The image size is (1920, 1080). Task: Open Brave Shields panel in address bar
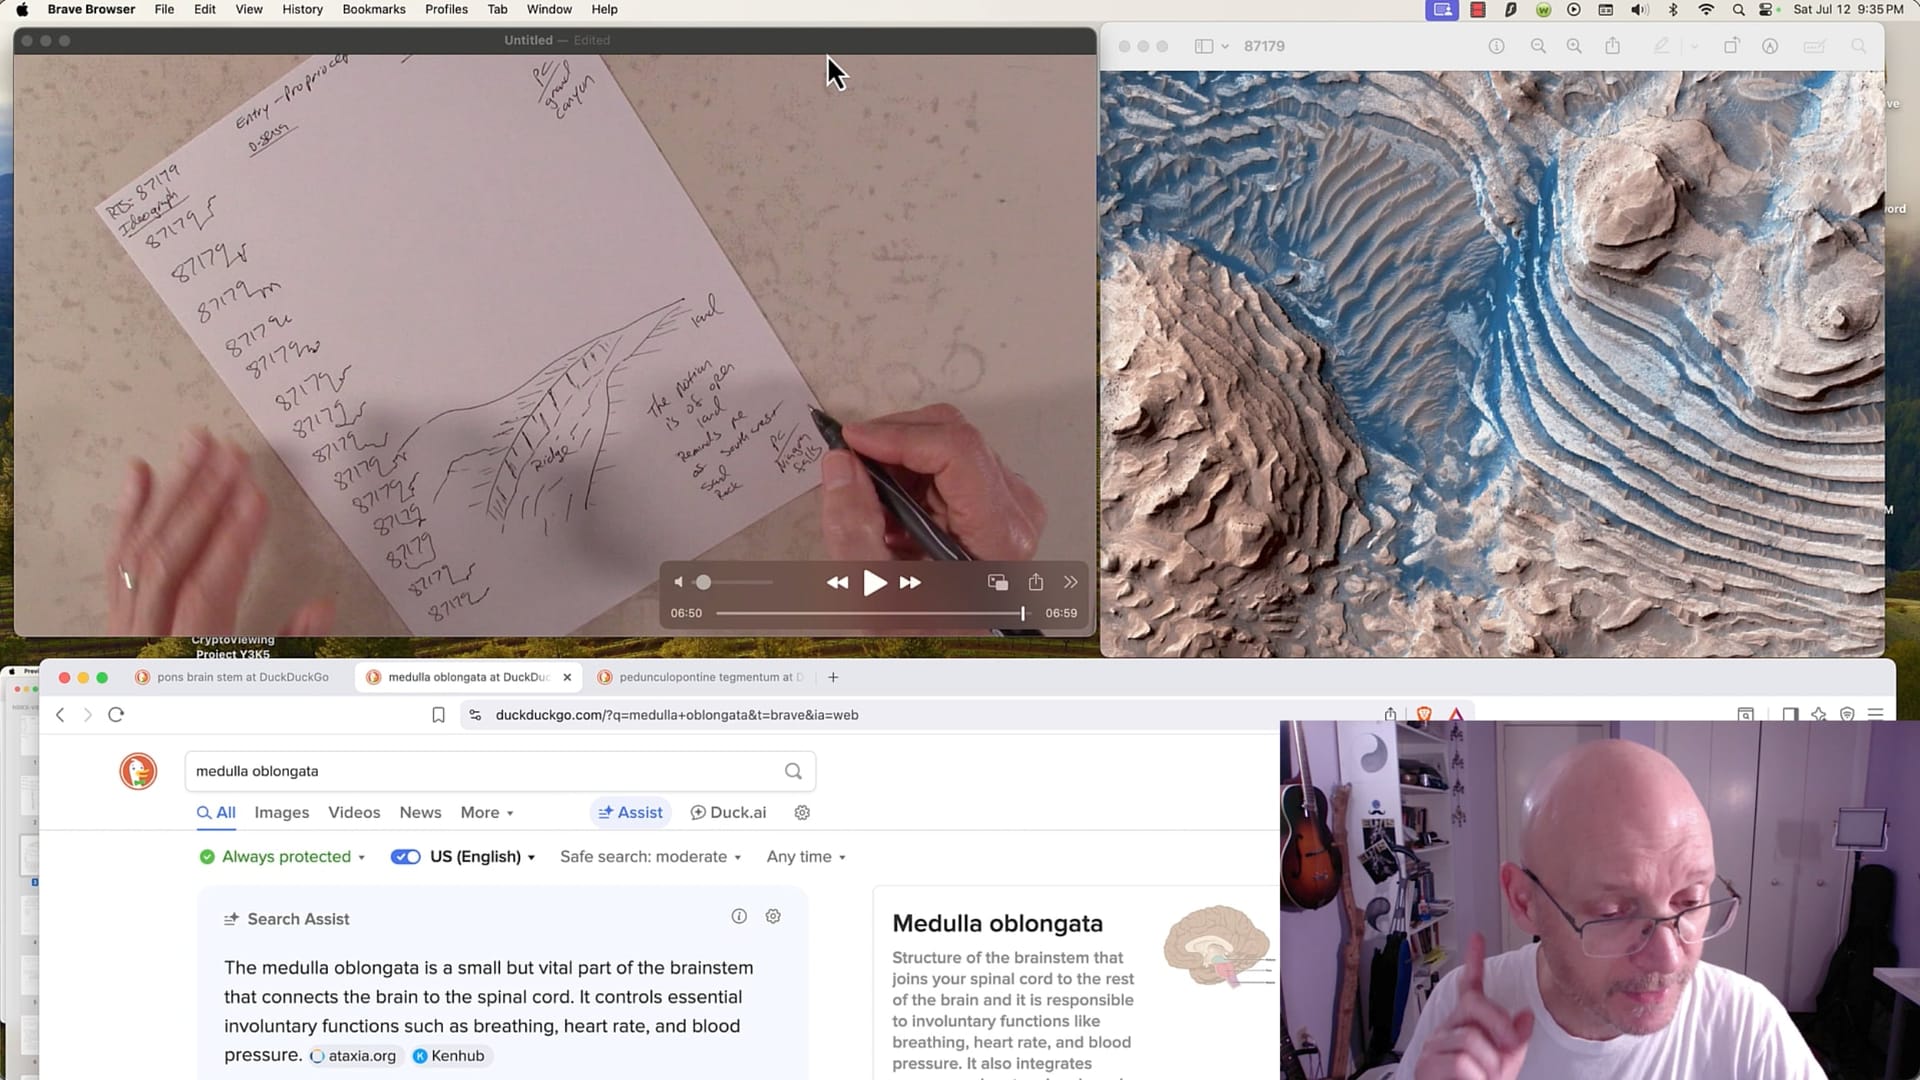click(x=1424, y=714)
